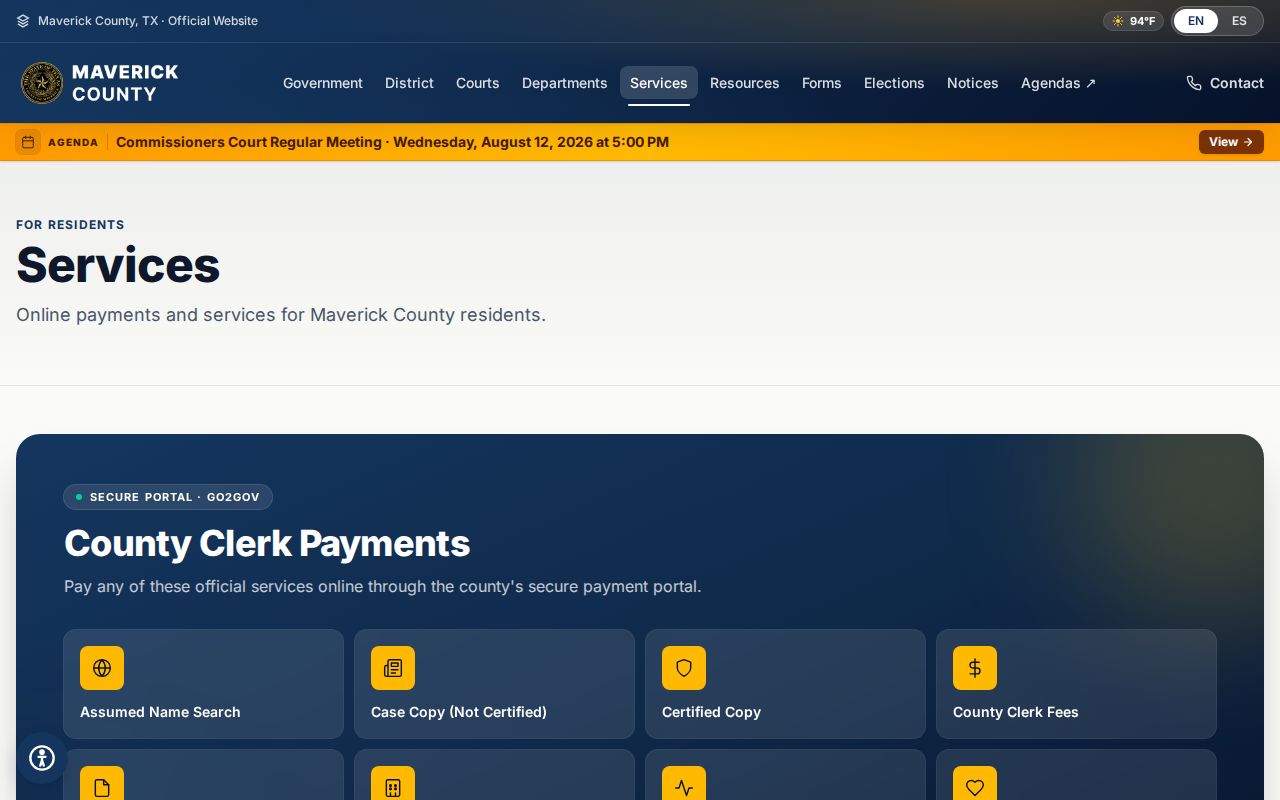The width and height of the screenshot is (1280, 800).
Task: Click the Secure Portal GO2GOV badge
Action: click(168, 497)
